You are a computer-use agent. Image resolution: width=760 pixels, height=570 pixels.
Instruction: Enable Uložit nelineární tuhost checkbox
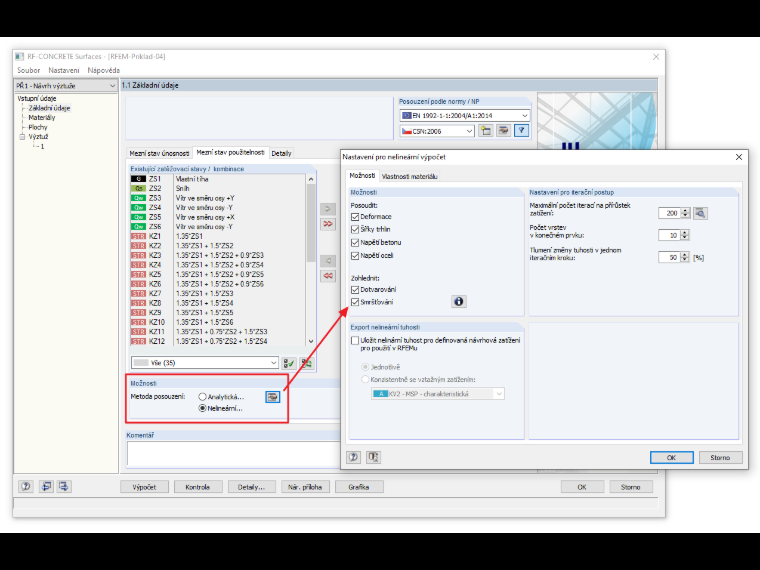pos(355,340)
